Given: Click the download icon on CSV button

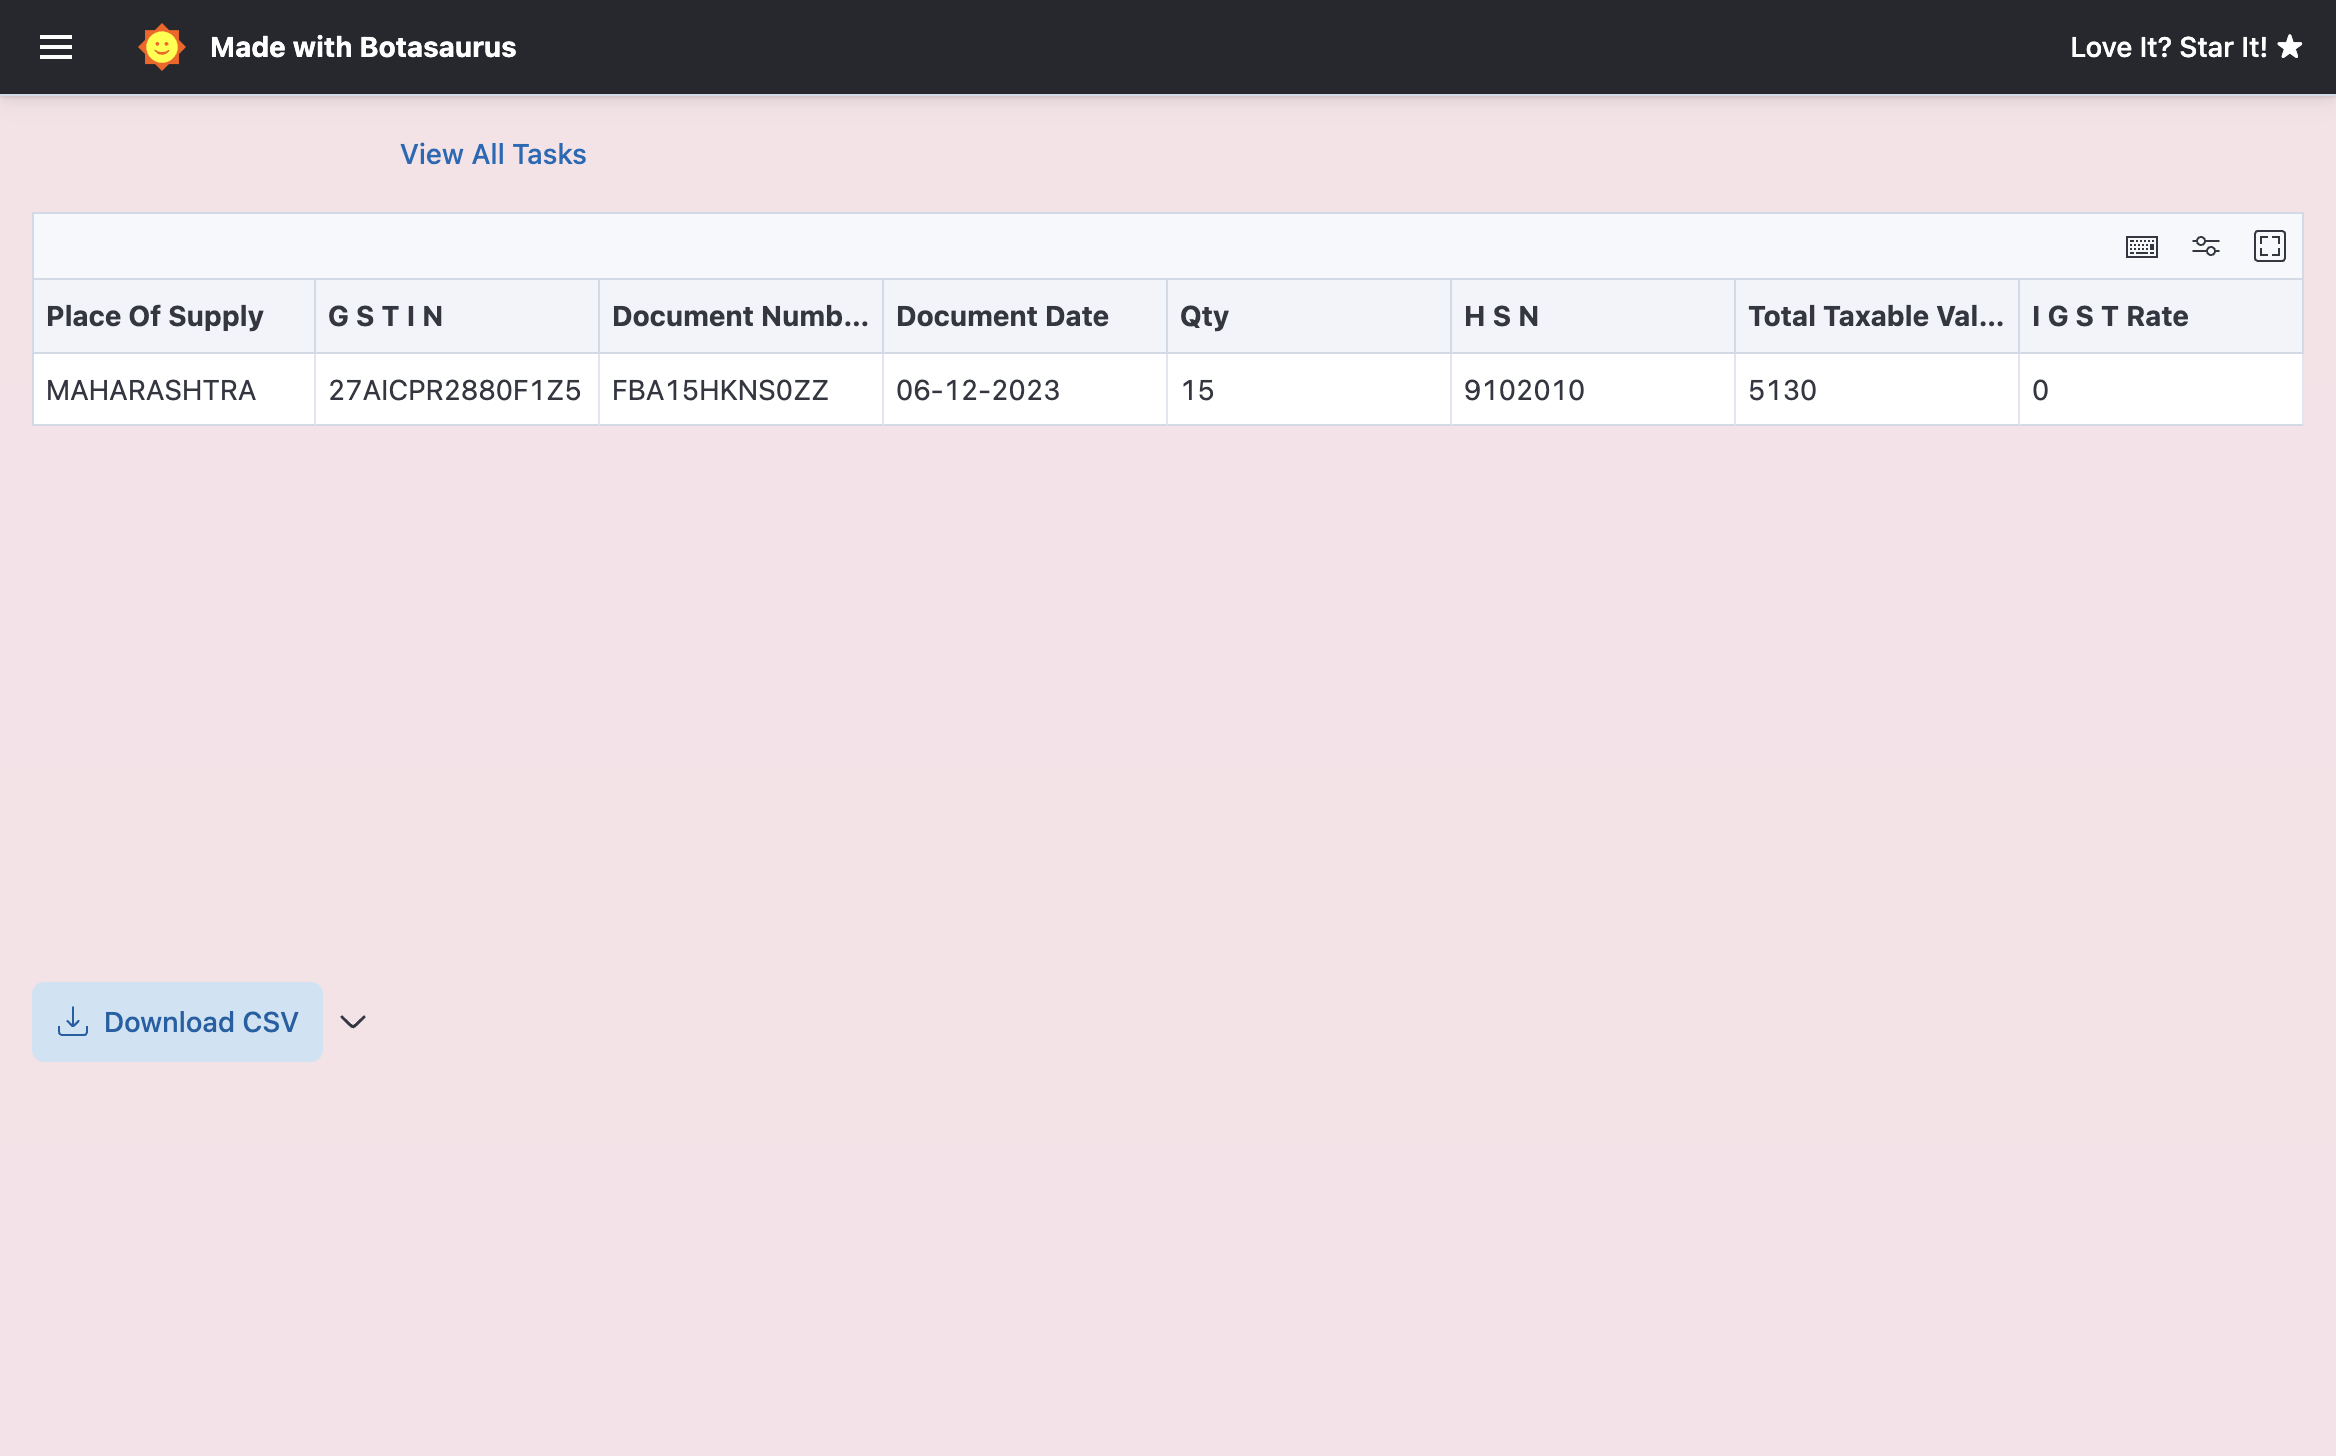Looking at the screenshot, I should (73, 1021).
